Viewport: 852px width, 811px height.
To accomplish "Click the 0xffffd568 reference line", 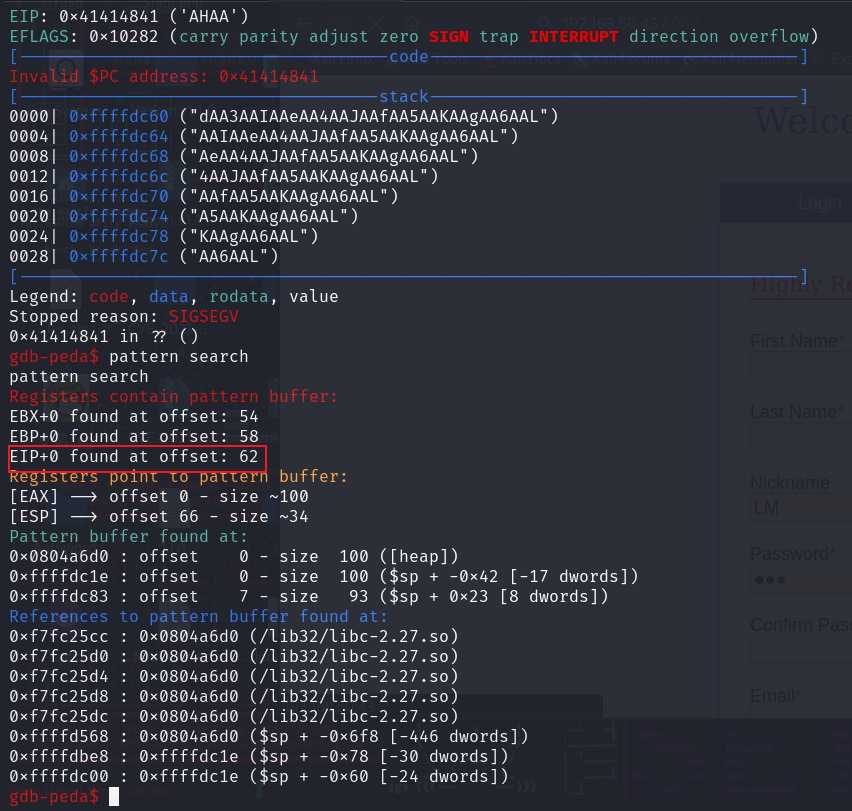I will [268, 737].
